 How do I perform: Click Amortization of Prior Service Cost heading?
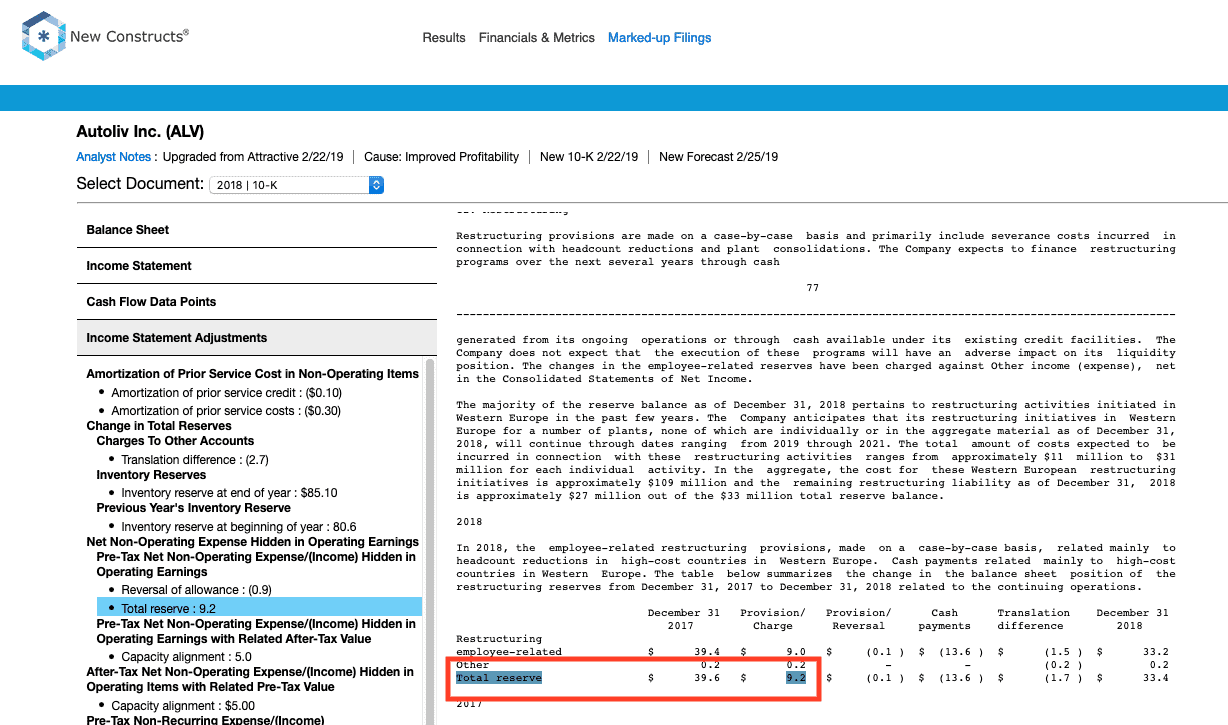252,374
